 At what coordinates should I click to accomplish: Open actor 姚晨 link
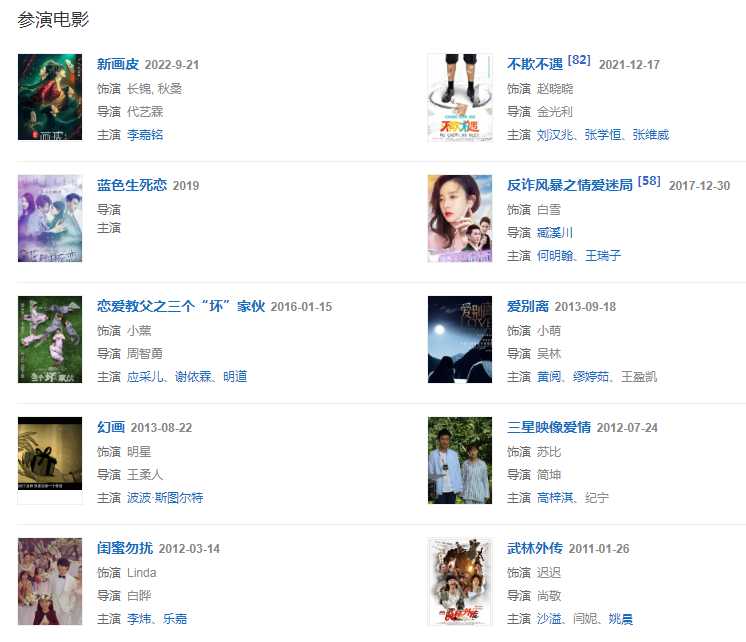(x=621, y=619)
